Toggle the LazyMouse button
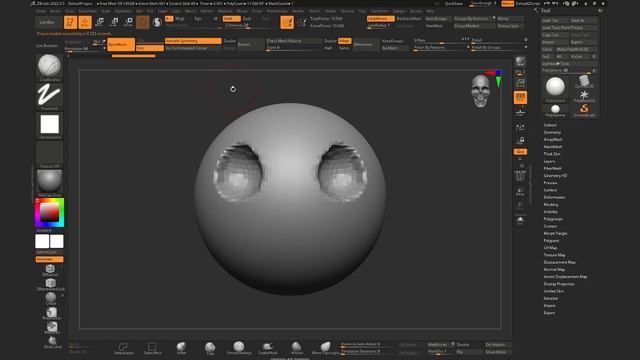This screenshot has height=360, width=640. [x=380, y=19]
